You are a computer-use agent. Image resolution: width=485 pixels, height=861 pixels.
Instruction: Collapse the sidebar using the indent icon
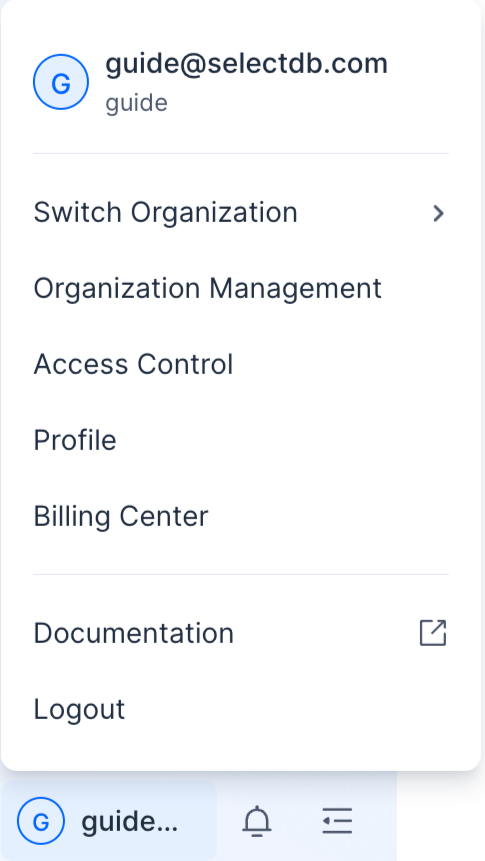[337, 821]
